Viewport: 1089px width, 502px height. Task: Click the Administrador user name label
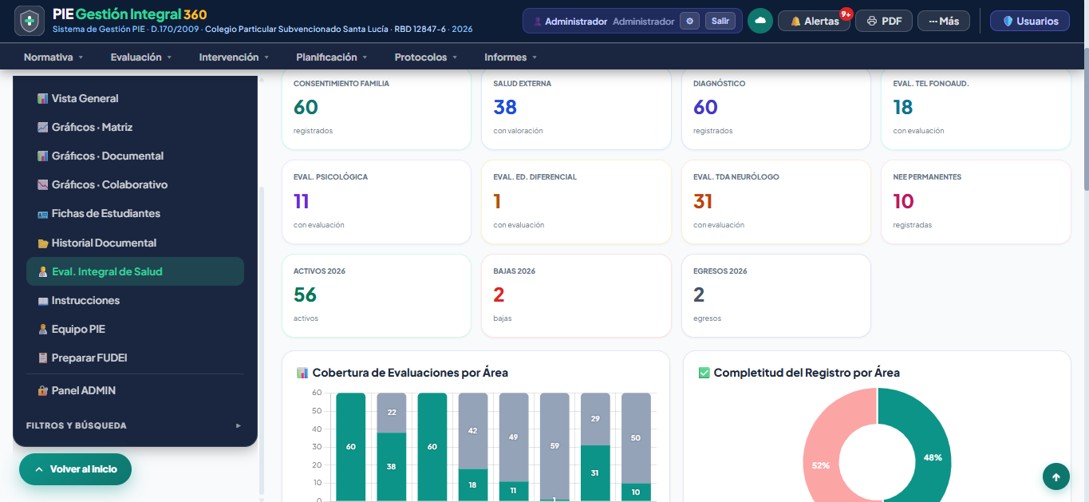click(x=576, y=22)
